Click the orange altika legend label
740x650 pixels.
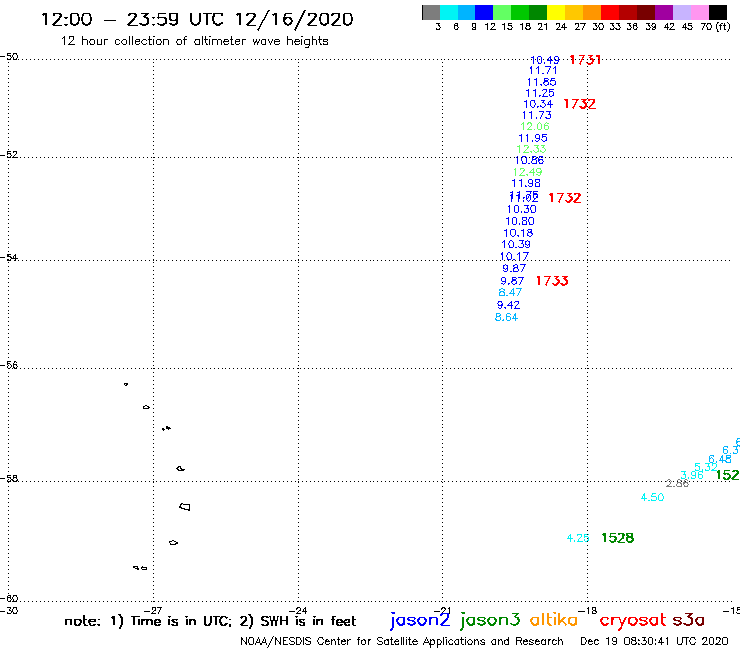click(x=554, y=619)
